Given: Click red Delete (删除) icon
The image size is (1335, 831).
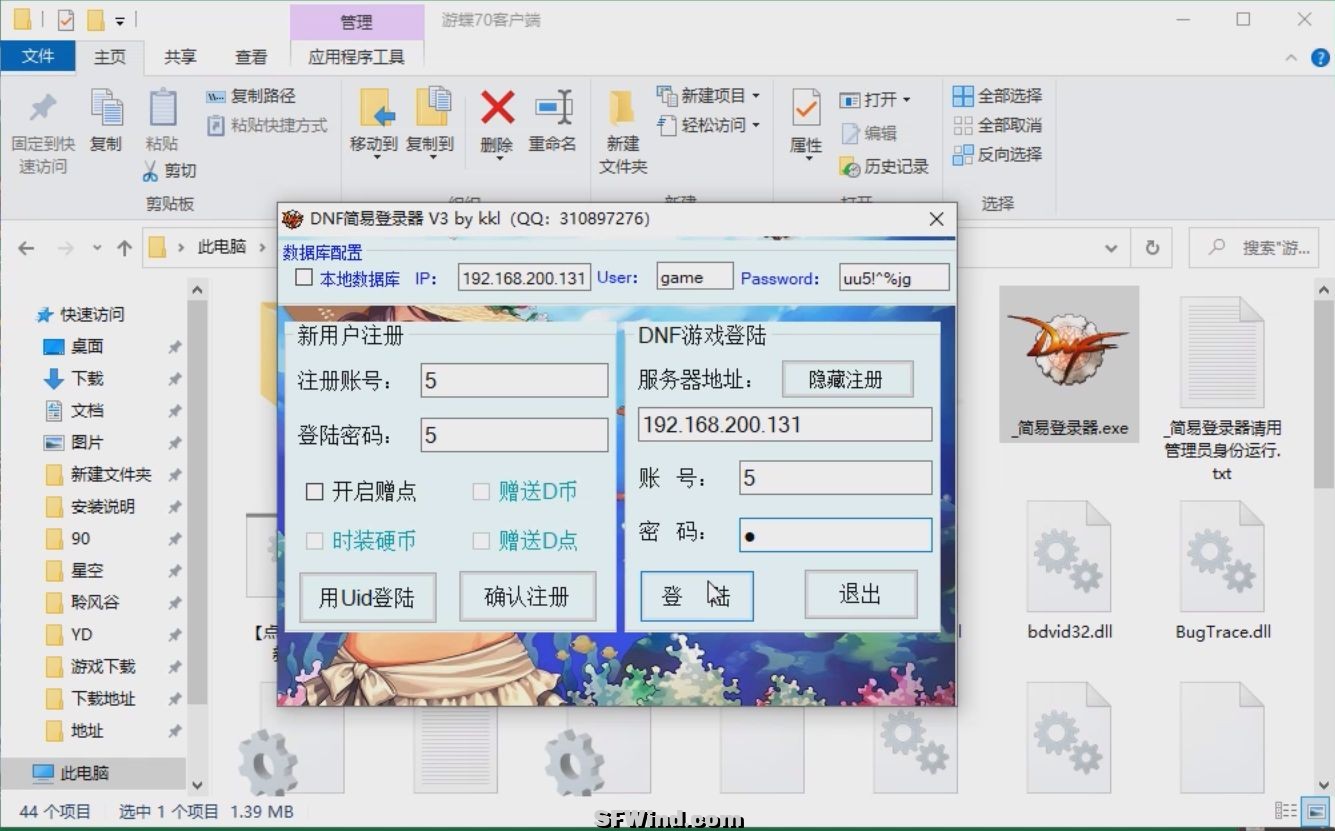Looking at the screenshot, I should coord(497,108).
